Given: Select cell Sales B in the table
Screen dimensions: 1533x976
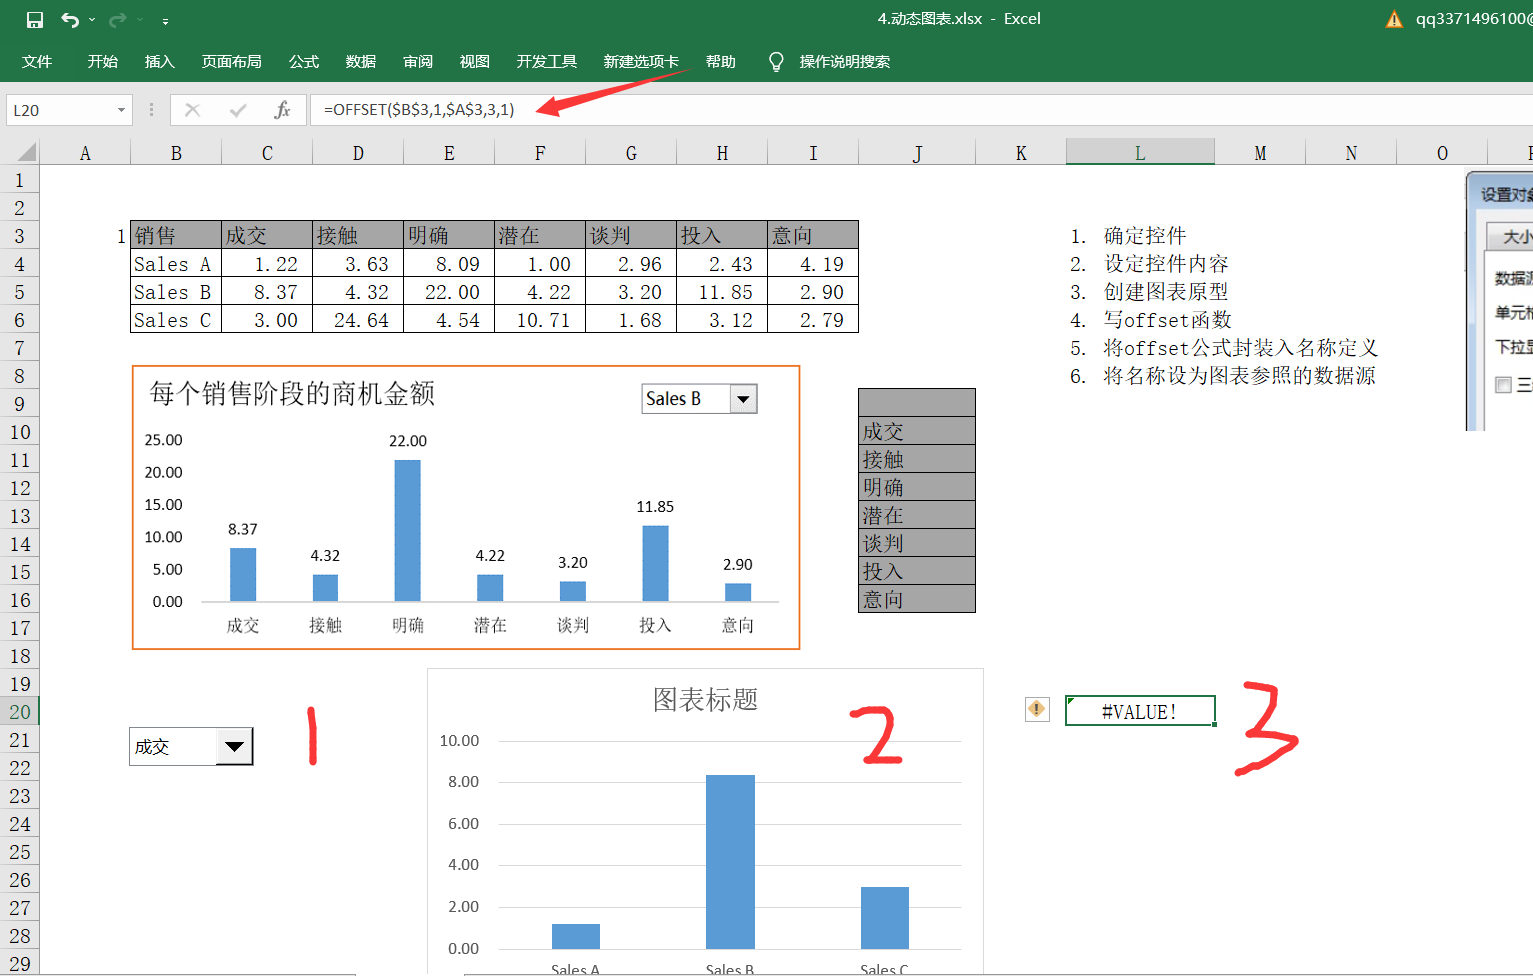Looking at the screenshot, I should click(x=176, y=292).
